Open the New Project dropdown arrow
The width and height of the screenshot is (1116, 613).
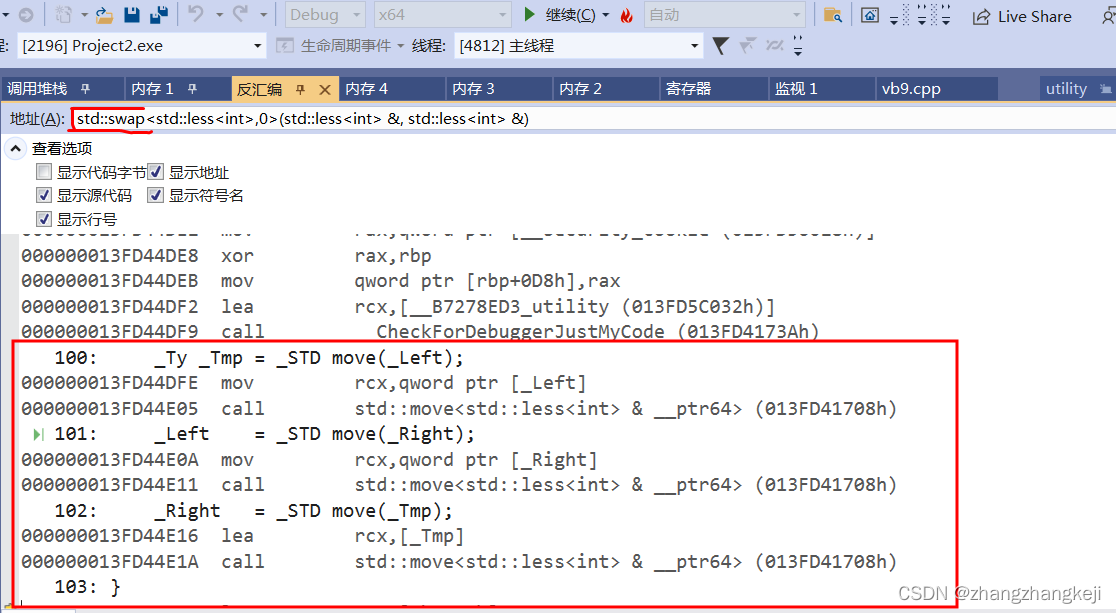point(84,15)
